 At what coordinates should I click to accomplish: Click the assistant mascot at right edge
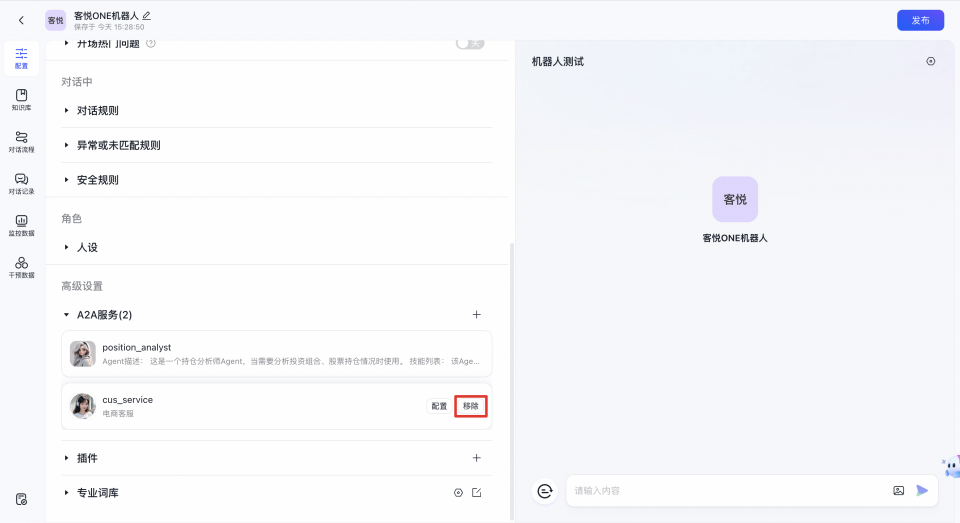[951, 467]
